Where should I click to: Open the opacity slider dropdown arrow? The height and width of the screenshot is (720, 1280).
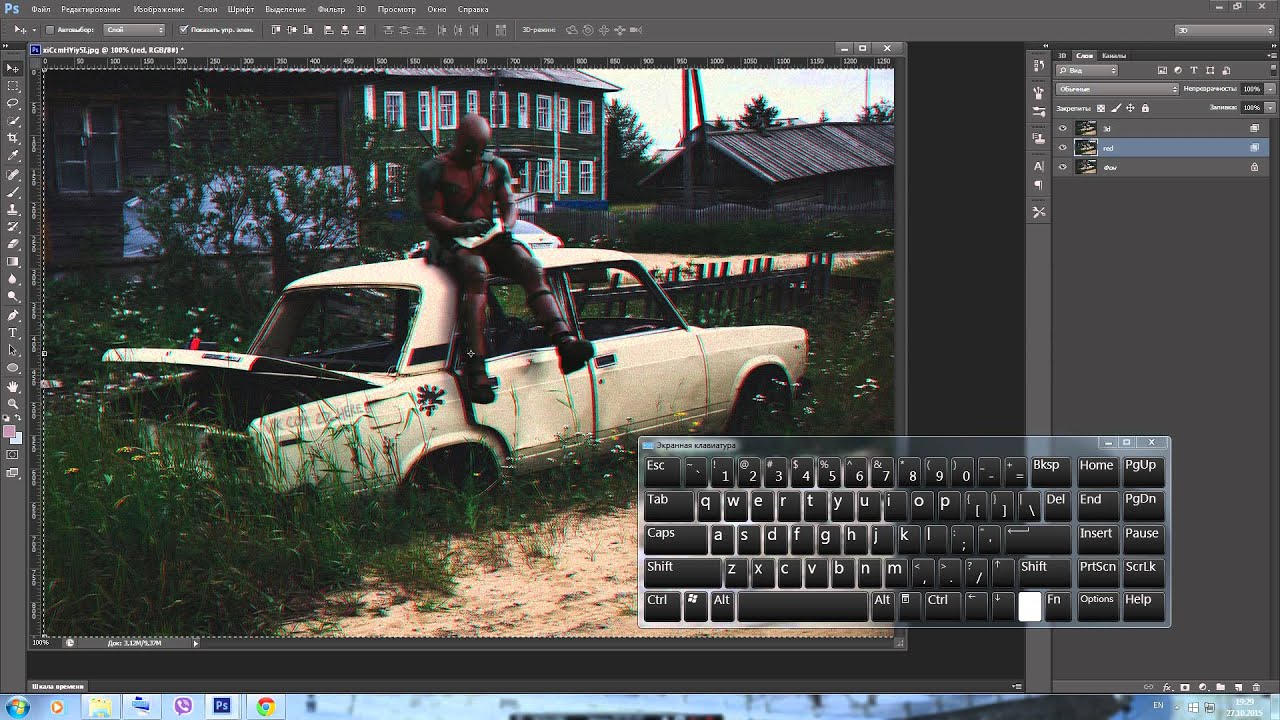(1270, 89)
